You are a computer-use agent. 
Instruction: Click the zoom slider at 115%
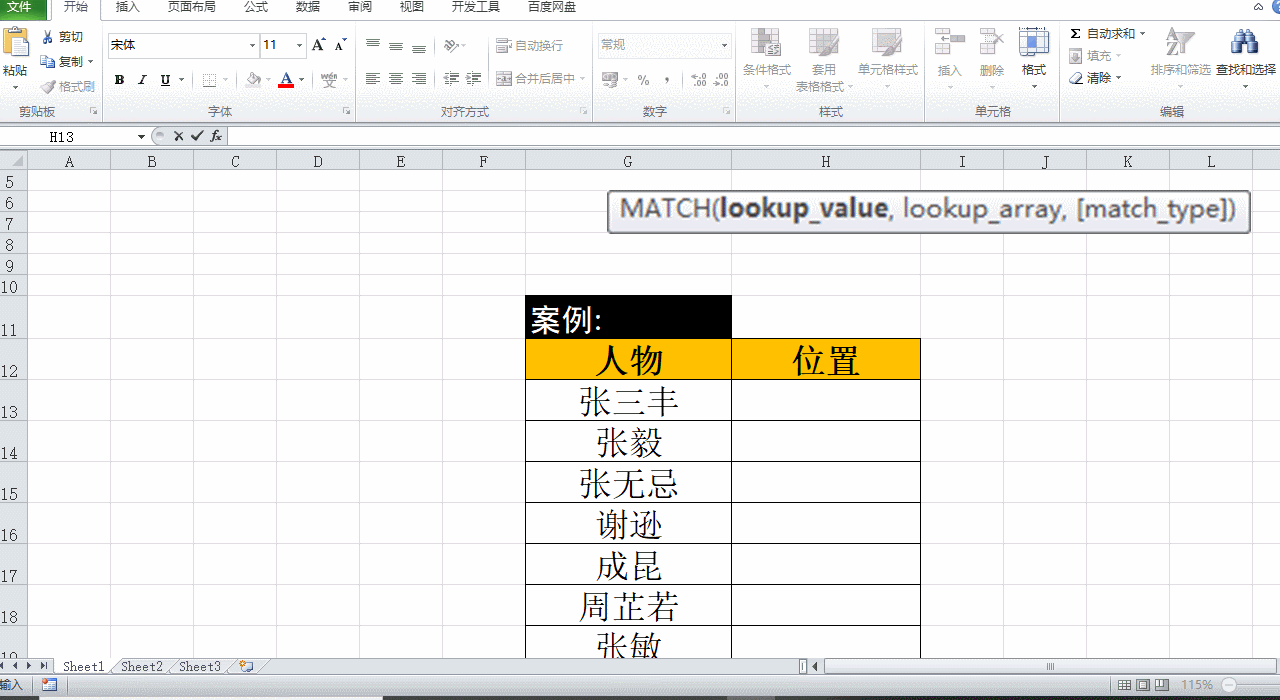click(x=1229, y=685)
